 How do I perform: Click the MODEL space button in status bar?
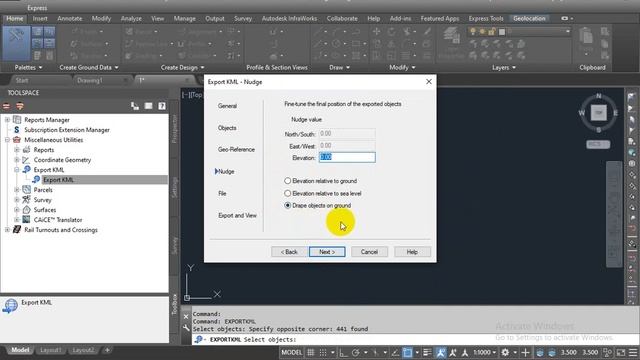point(291,352)
